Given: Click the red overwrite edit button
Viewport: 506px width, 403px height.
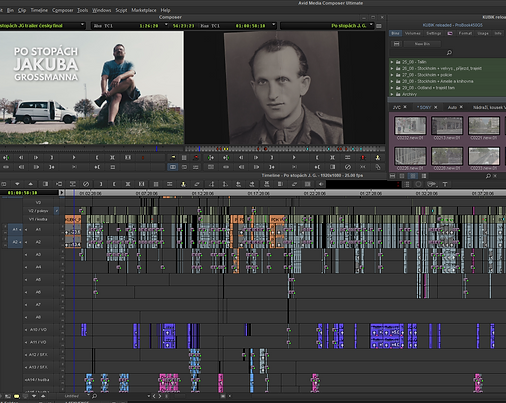Looking at the screenshot, I should [x=196, y=157].
